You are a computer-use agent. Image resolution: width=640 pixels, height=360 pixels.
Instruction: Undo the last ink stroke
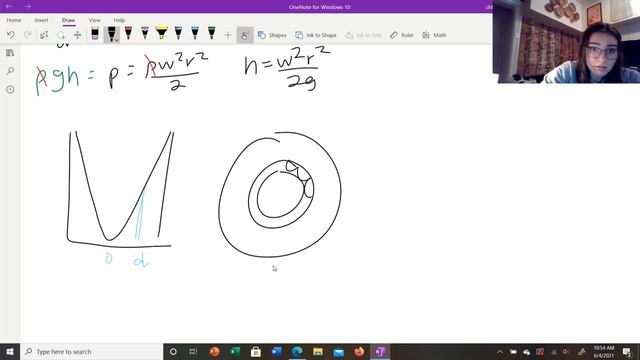pyautogui.click(x=11, y=35)
